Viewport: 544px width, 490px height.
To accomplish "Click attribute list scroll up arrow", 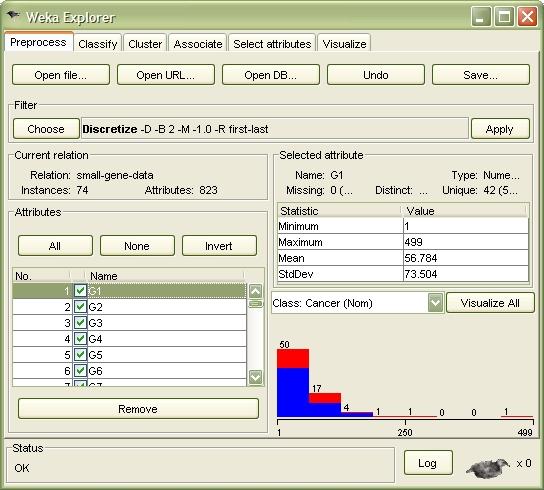I will pos(256,291).
